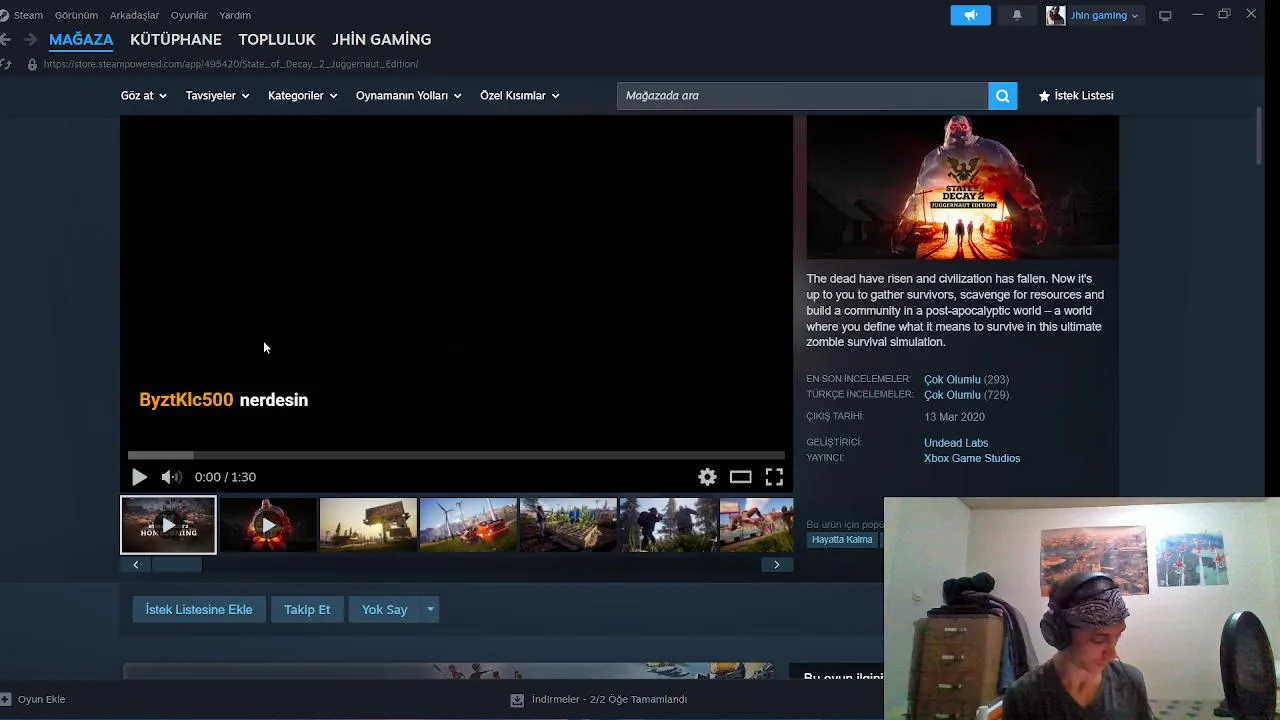
Task: Open the Undead Labs developer link
Action: coord(956,443)
